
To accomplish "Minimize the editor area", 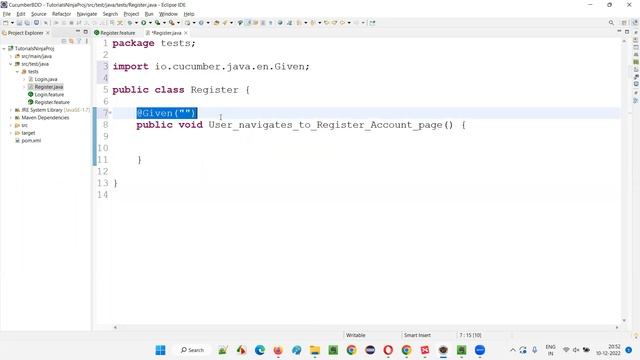I will tap(619, 31).
